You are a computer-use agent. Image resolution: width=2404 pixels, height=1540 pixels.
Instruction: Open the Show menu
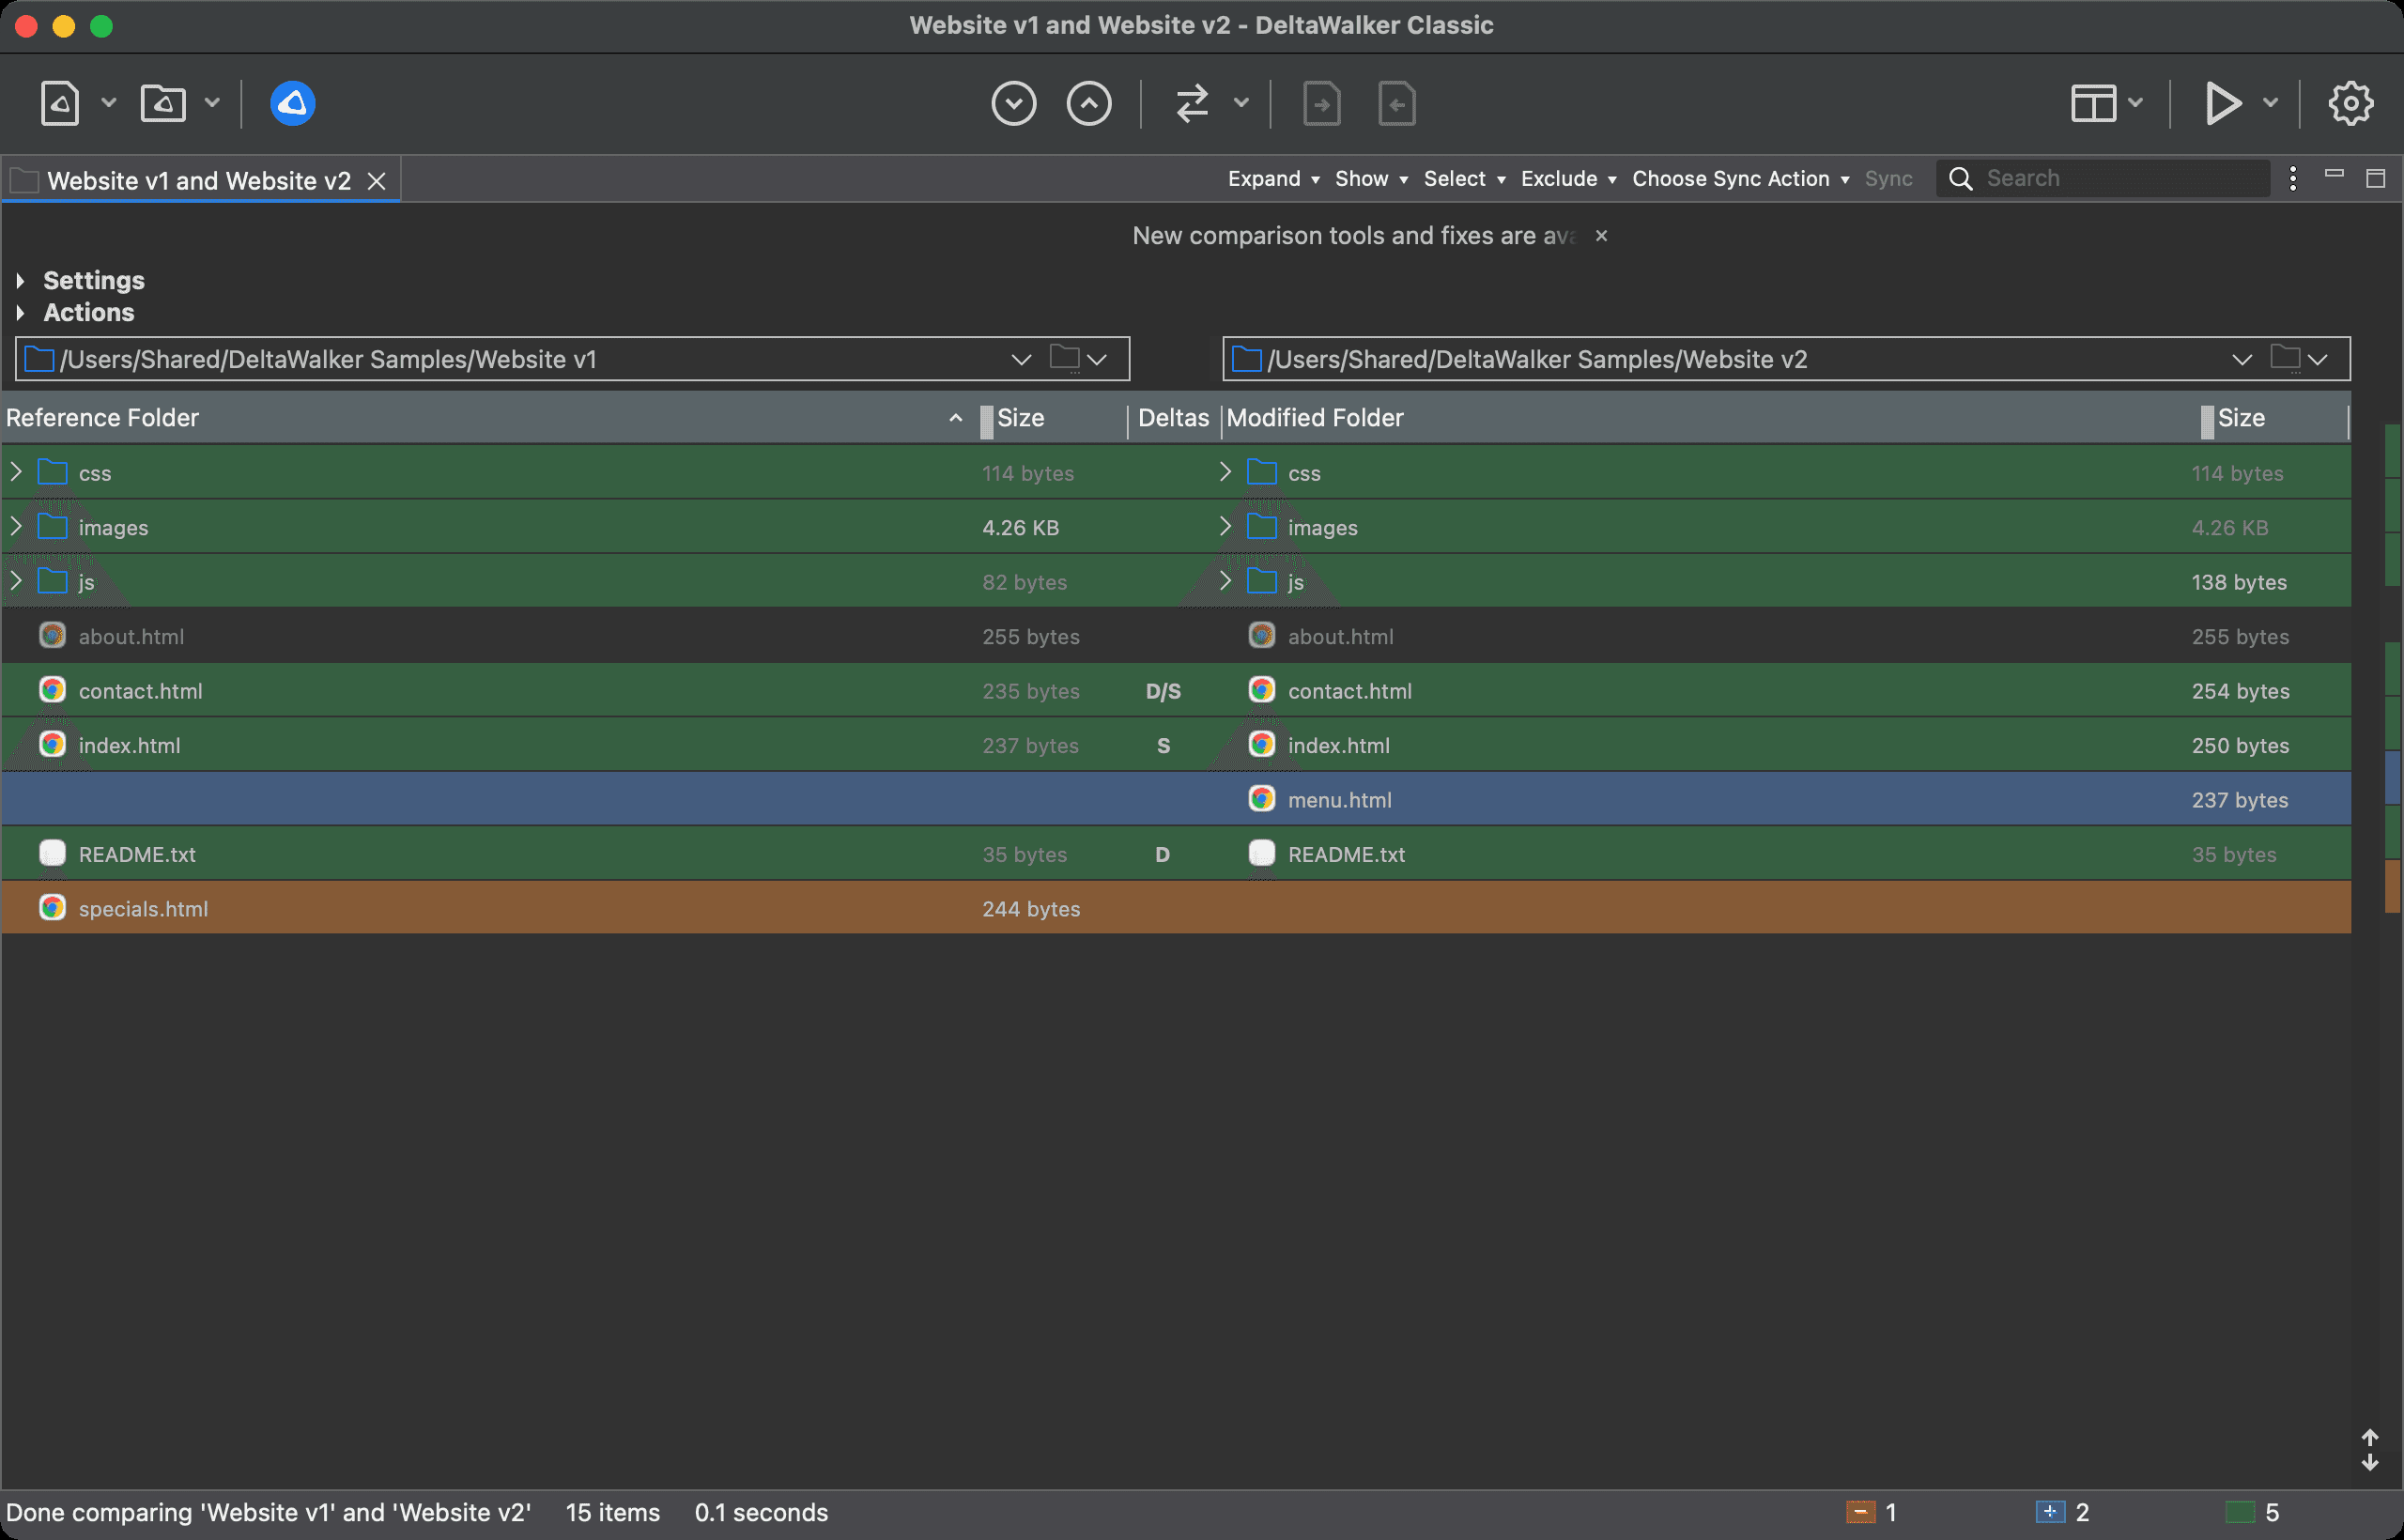coord(1371,179)
